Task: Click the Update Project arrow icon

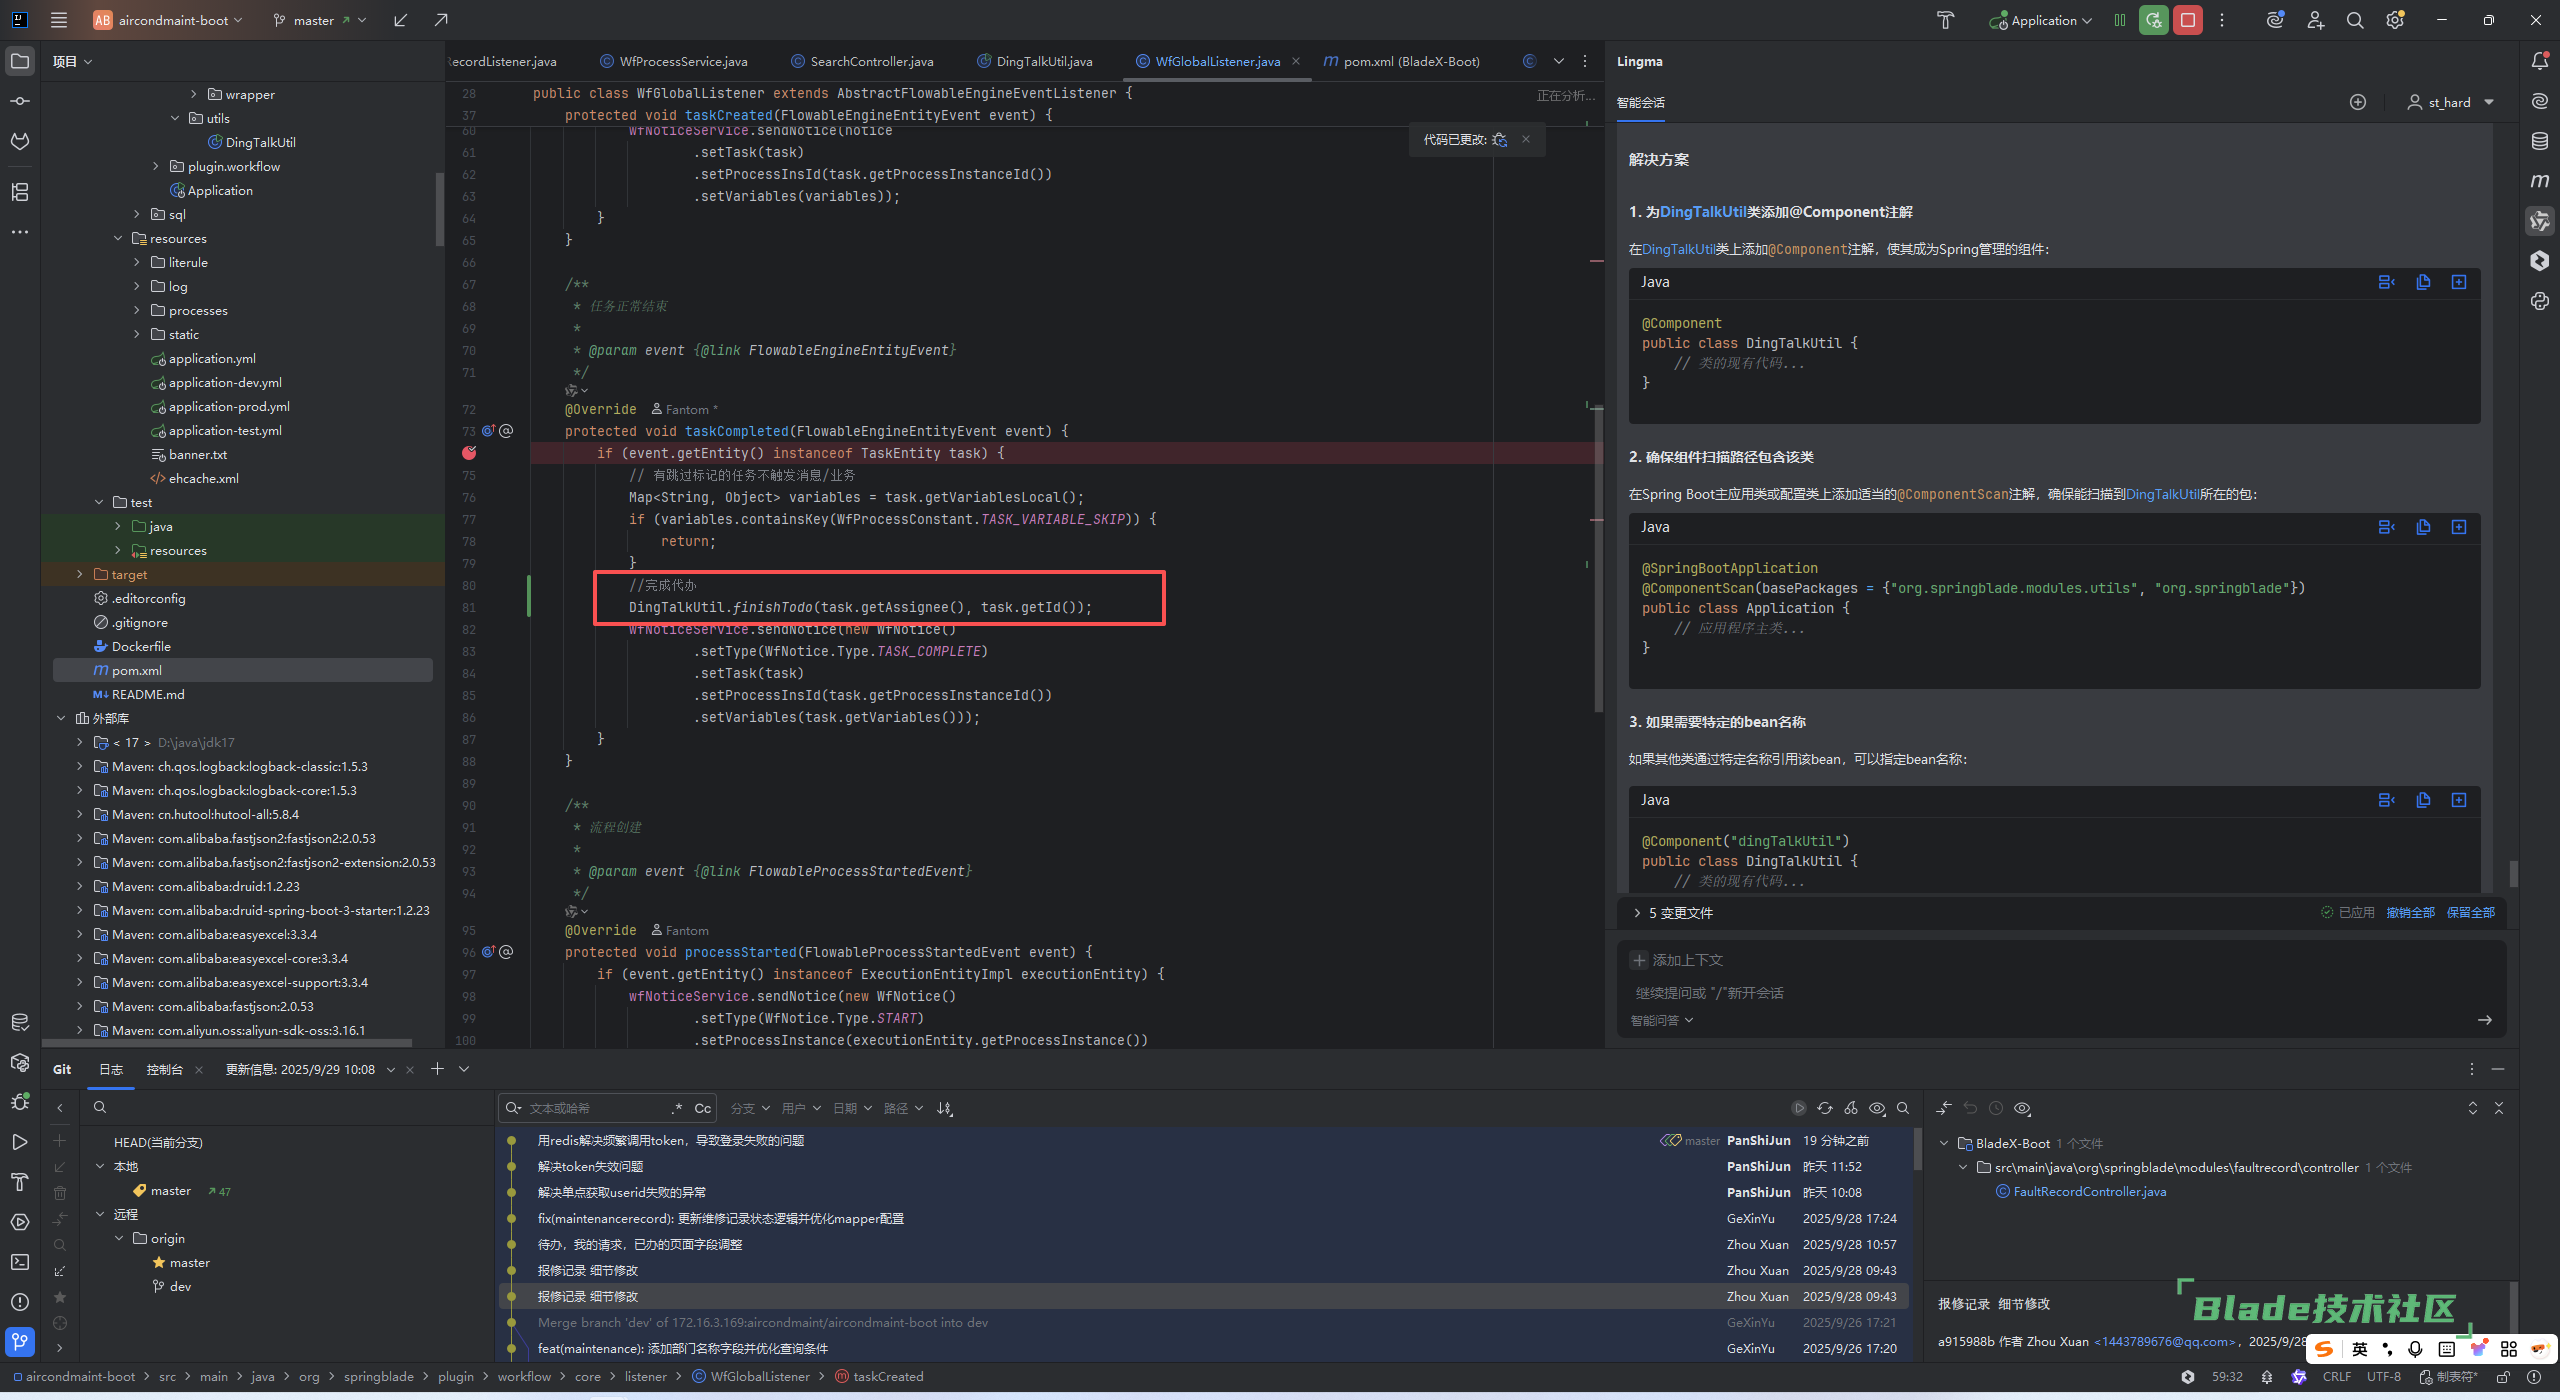Action: [401, 20]
